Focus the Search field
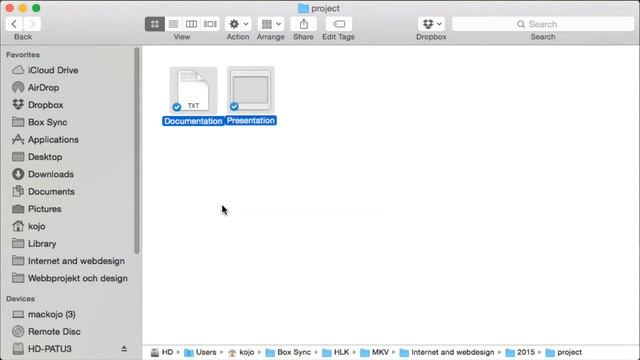 click(x=543, y=24)
